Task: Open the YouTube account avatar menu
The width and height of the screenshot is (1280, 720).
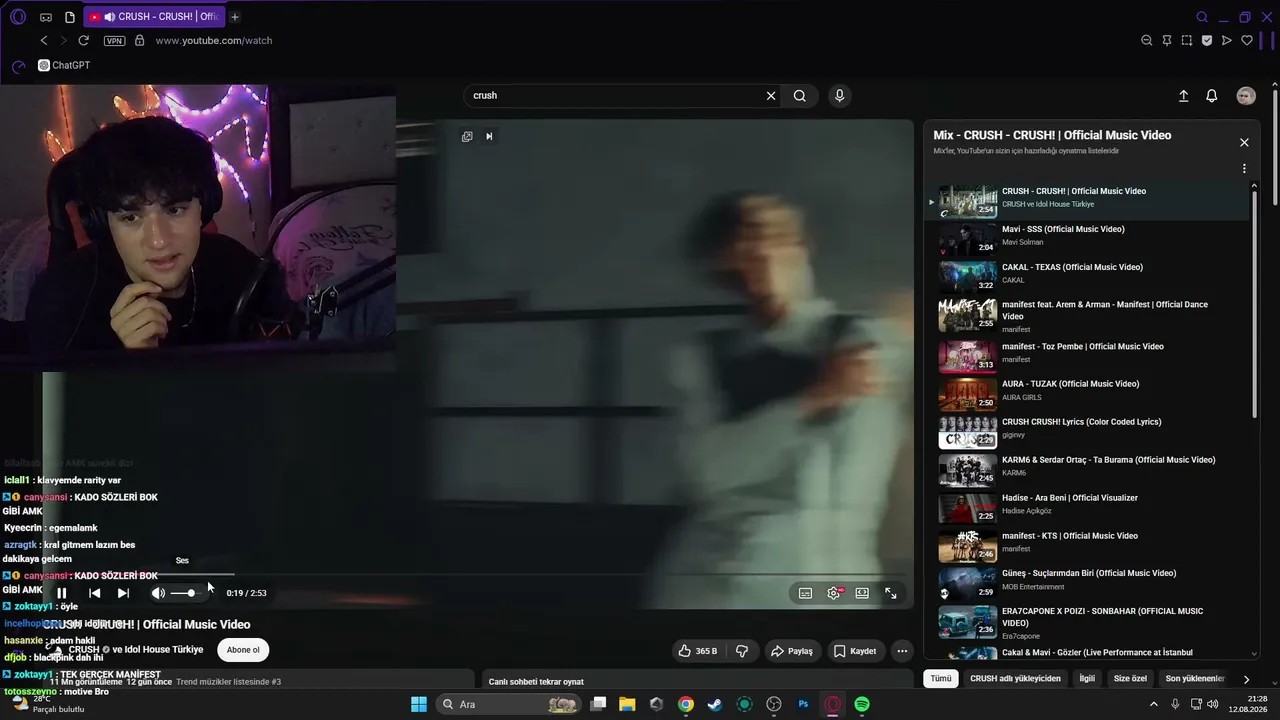Action: [1246, 96]
